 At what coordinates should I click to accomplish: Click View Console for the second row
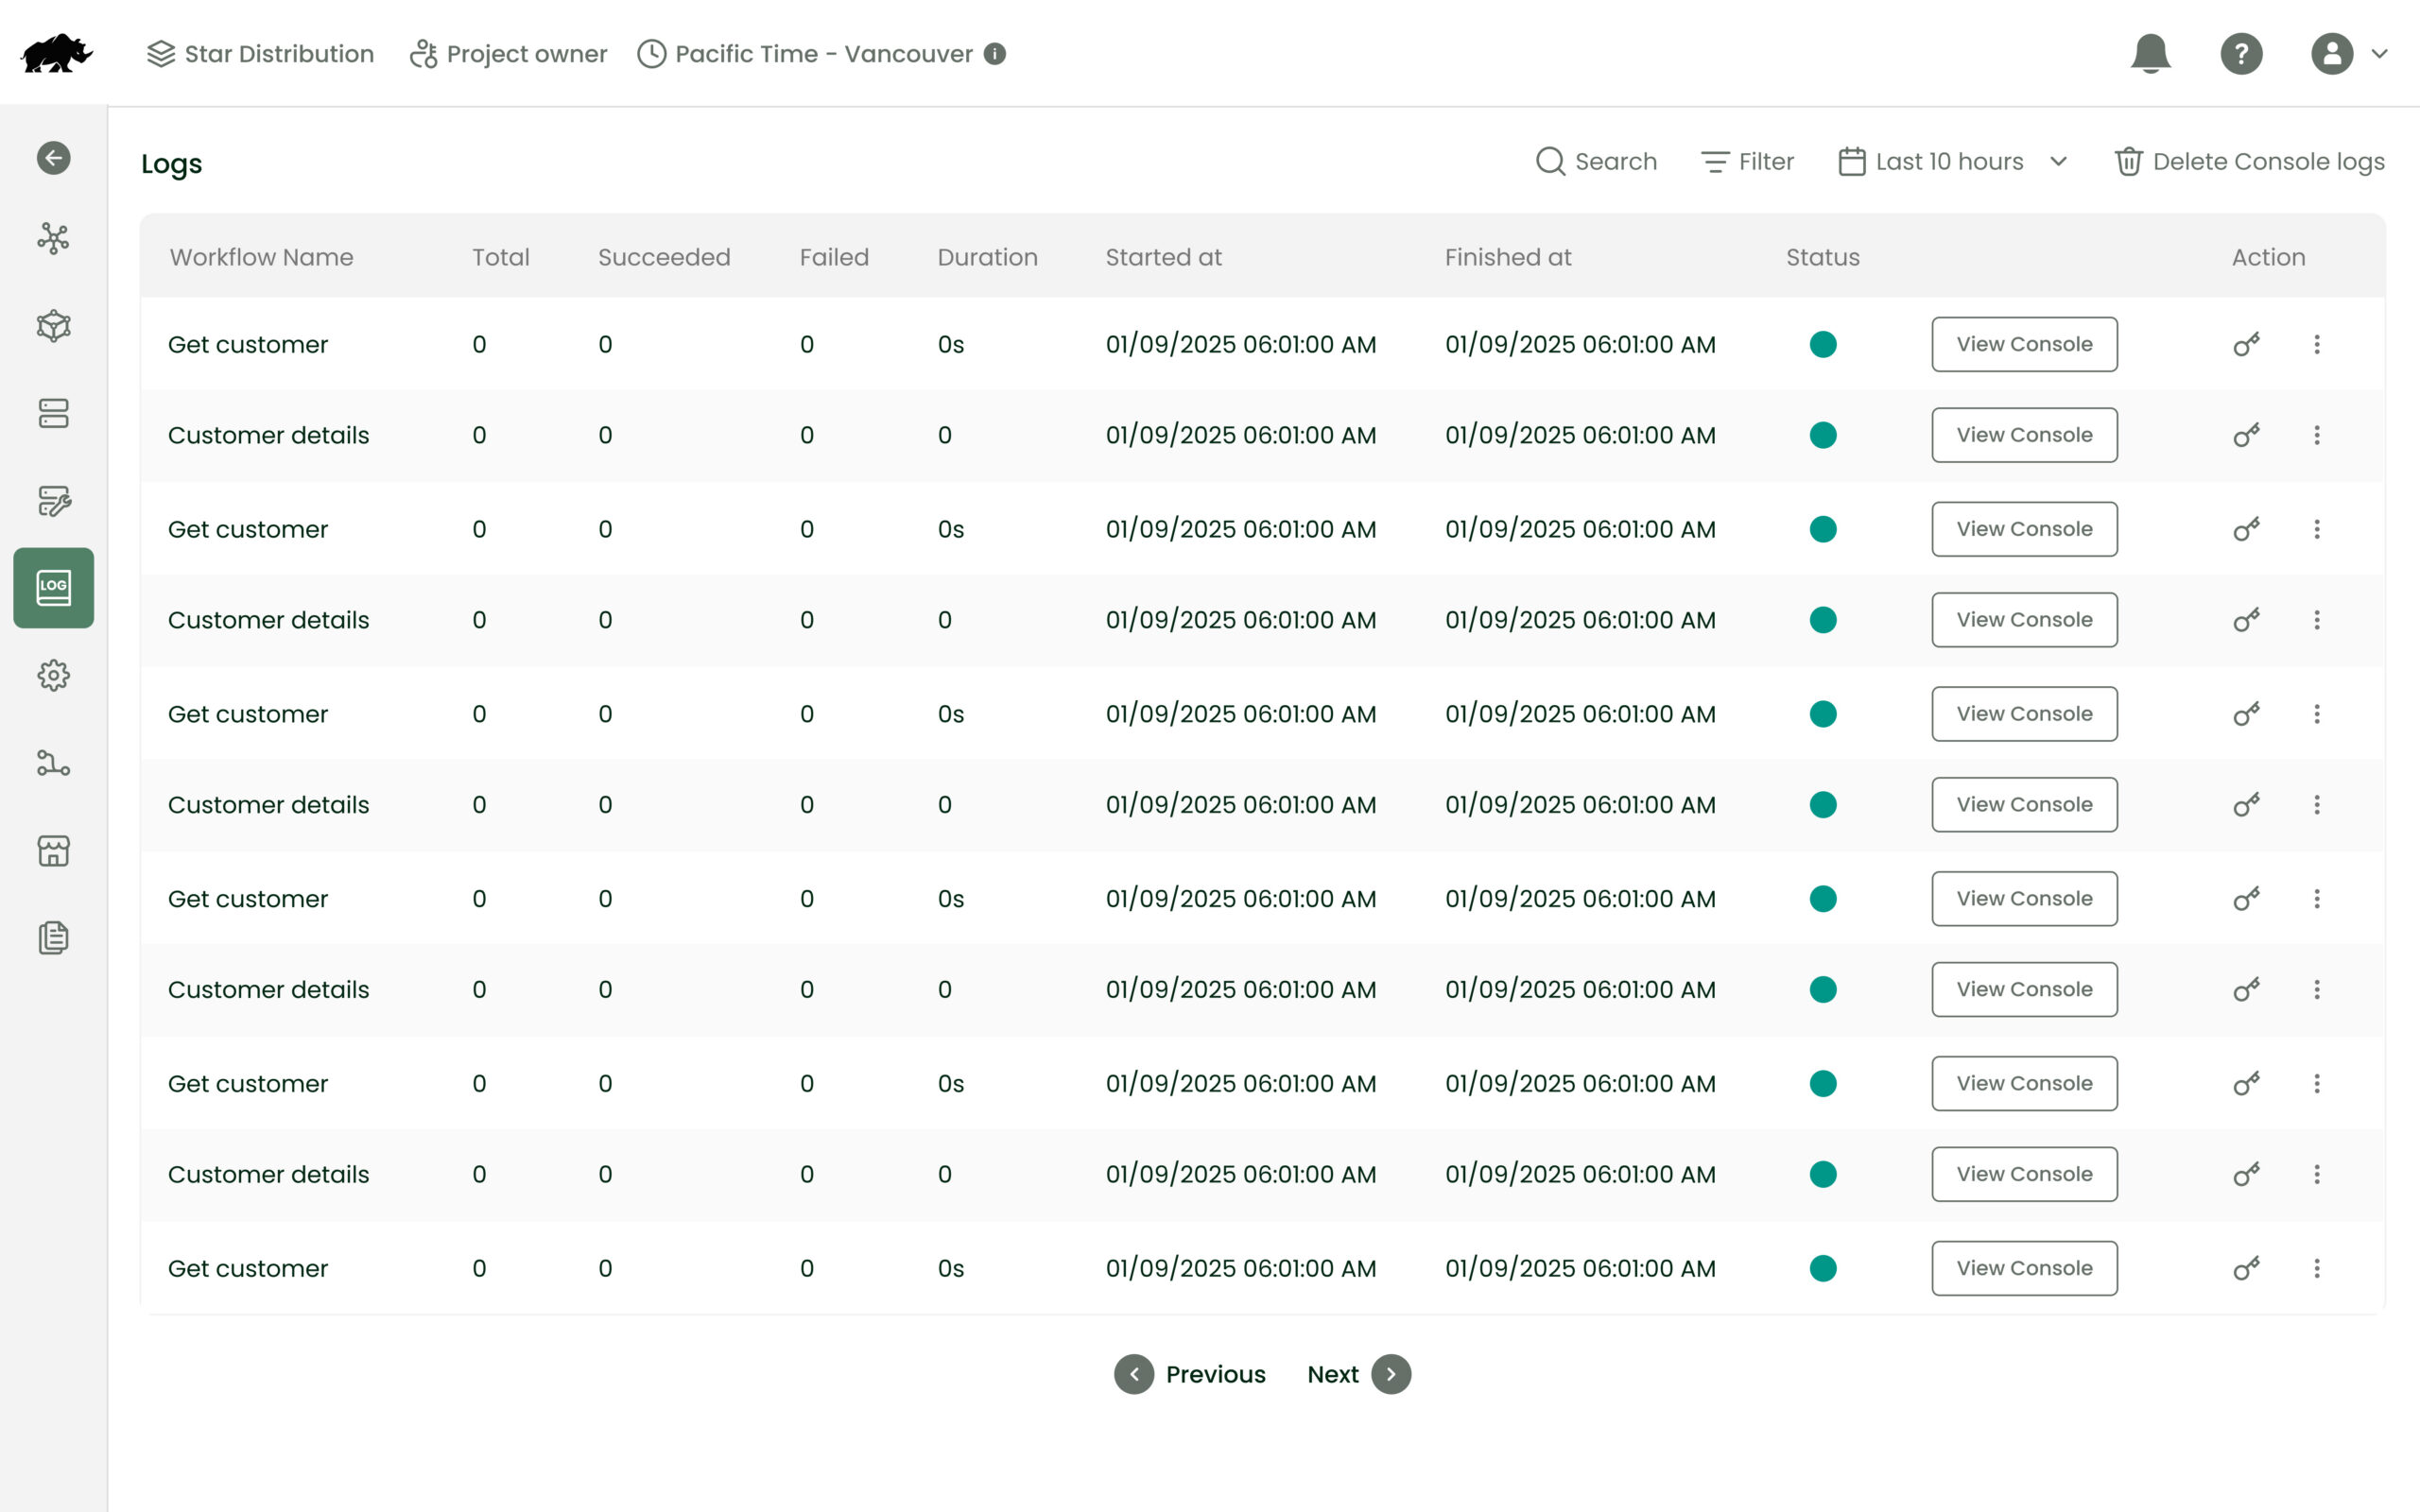(x=2023, y=435)
